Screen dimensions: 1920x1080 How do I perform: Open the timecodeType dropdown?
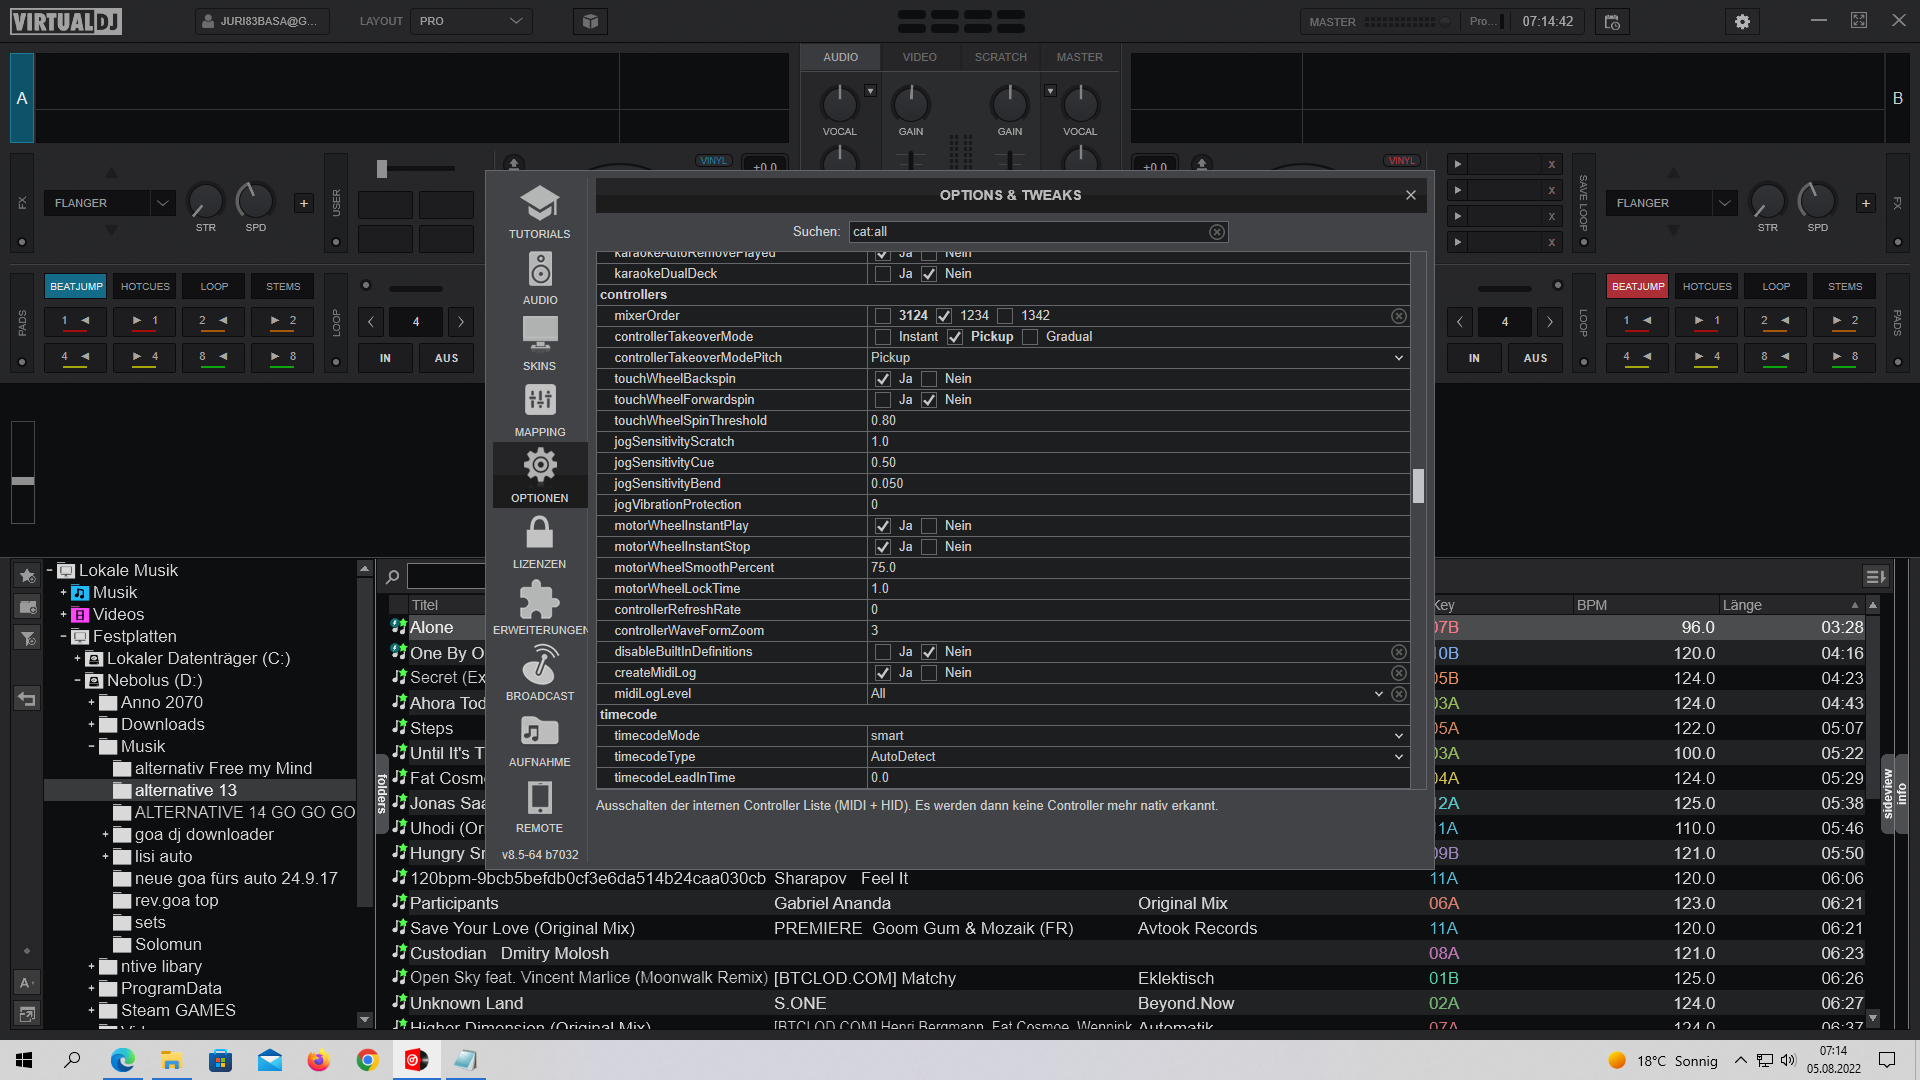click(1138, 757)
